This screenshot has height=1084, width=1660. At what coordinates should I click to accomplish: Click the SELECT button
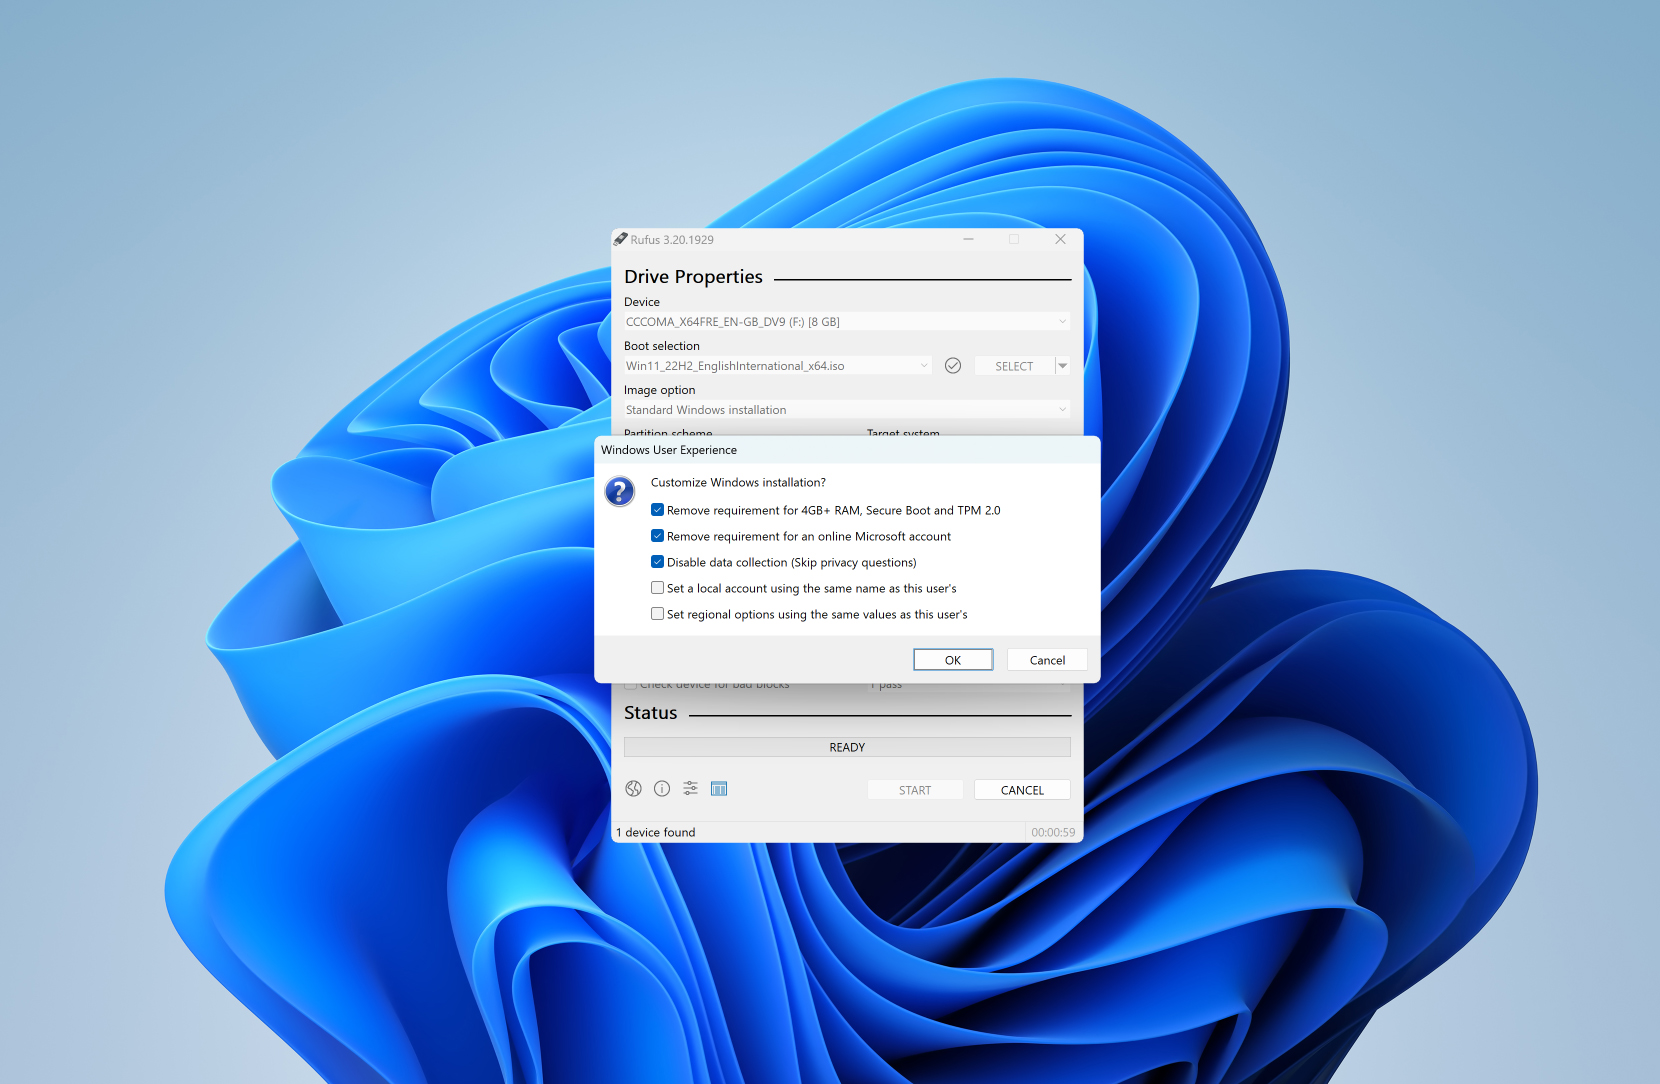click(x=1014, y=366)
